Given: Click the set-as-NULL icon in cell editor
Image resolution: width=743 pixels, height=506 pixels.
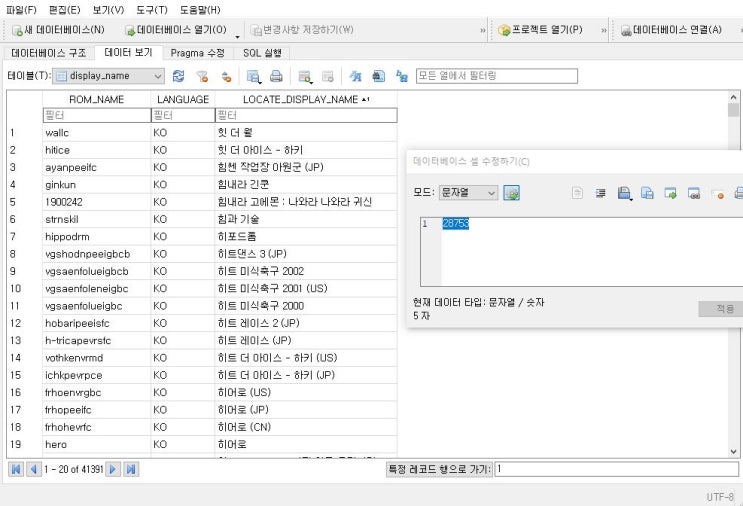Looking at the screenshot, I should coord(717,193).
